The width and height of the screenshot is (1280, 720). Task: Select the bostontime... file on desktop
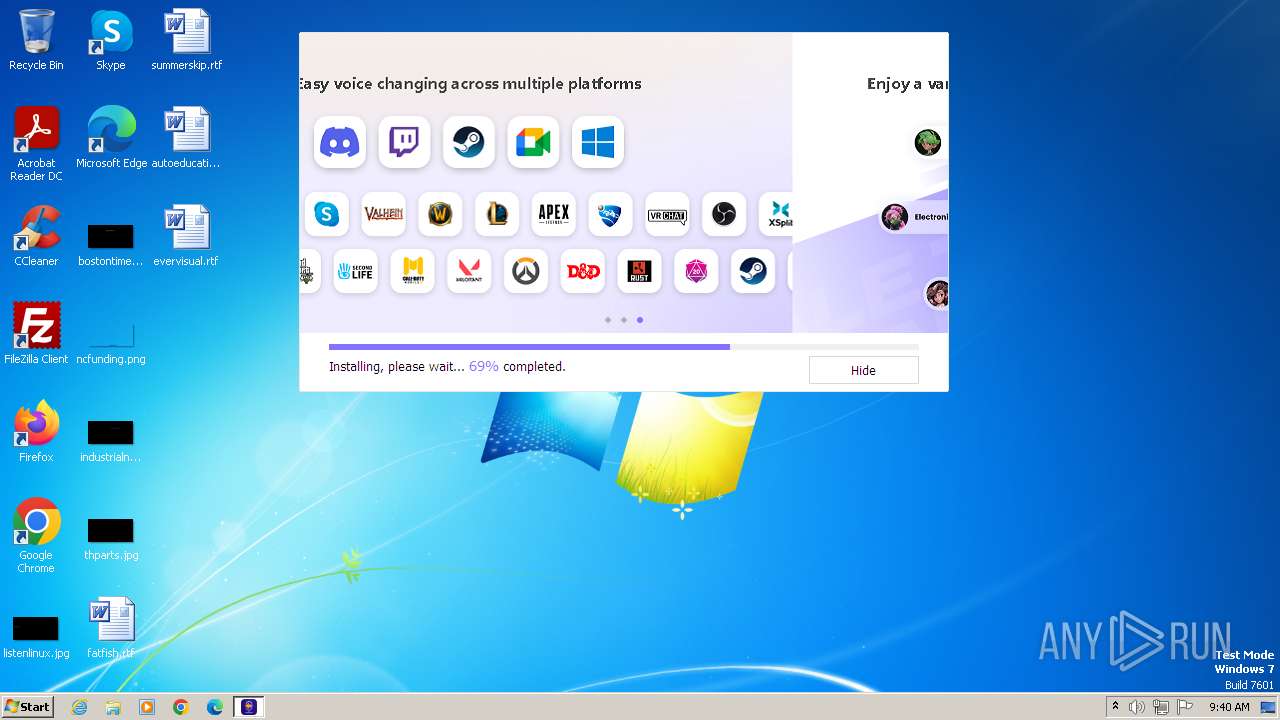[111, 243]
